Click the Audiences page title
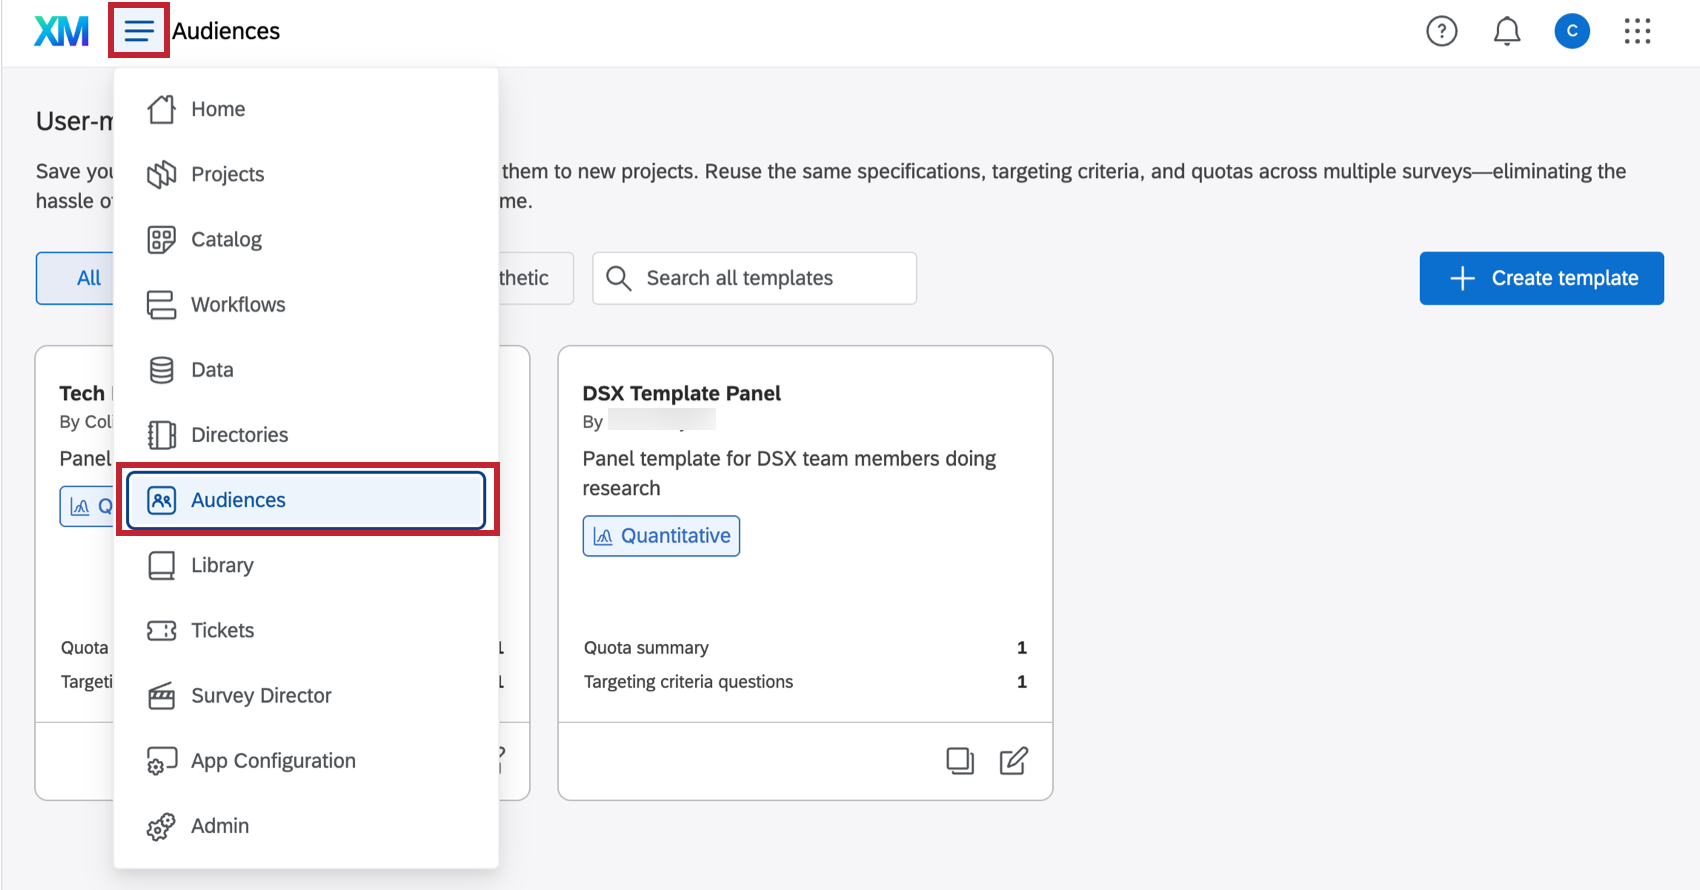This screenshot has height=890, width=1700. pos(226,31)
